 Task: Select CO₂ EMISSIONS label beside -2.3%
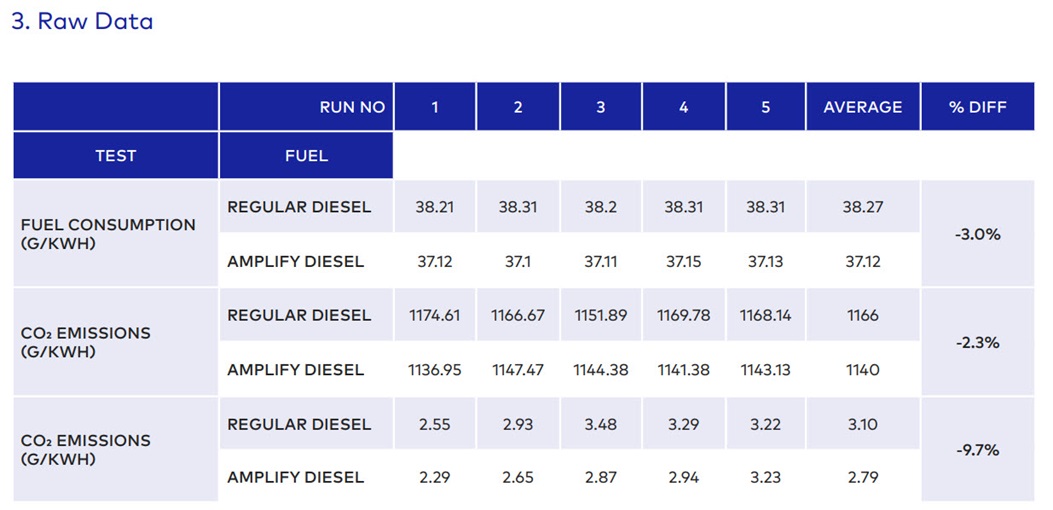(x=86, y=341)
